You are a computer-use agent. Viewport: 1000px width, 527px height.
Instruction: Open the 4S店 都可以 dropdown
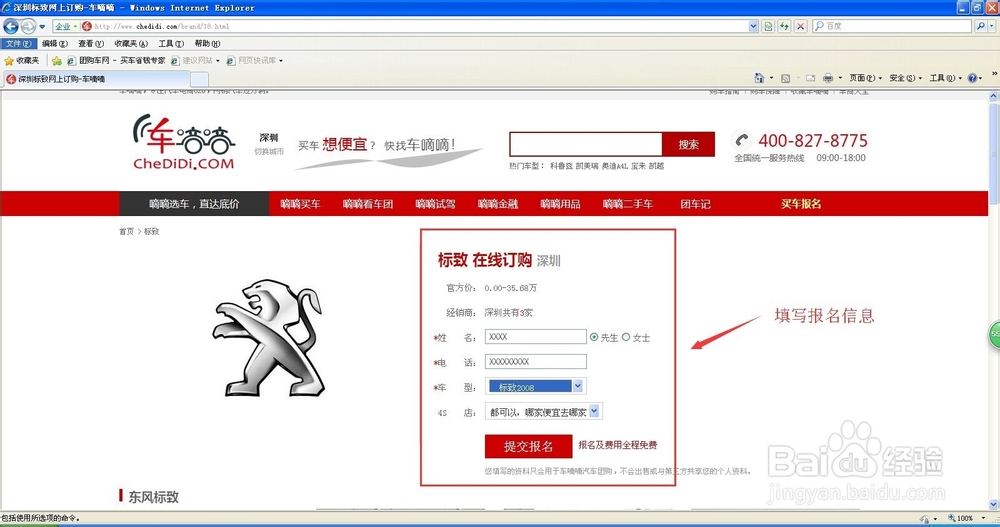(x=543, y=412)
